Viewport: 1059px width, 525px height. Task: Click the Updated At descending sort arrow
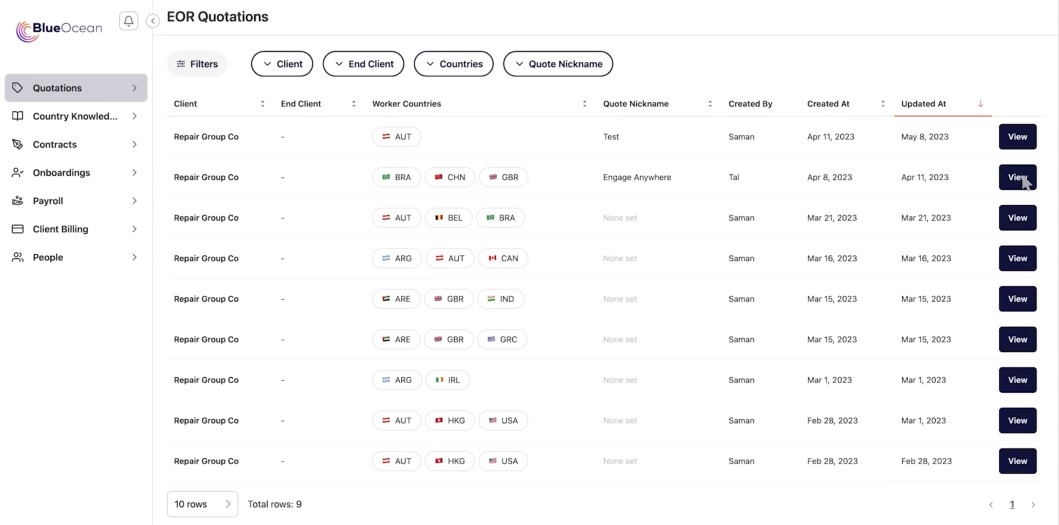[x=981, y=104]
